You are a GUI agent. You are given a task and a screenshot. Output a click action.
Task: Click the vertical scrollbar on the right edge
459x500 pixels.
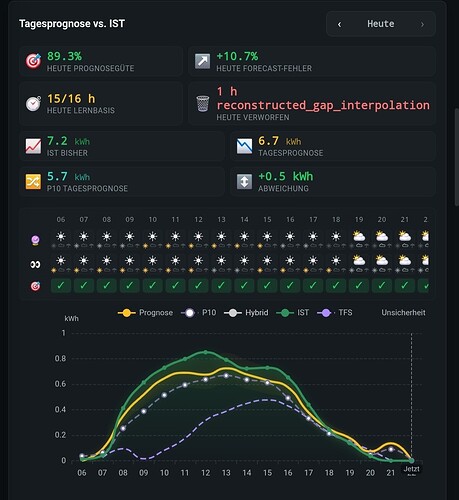point(456,157)
